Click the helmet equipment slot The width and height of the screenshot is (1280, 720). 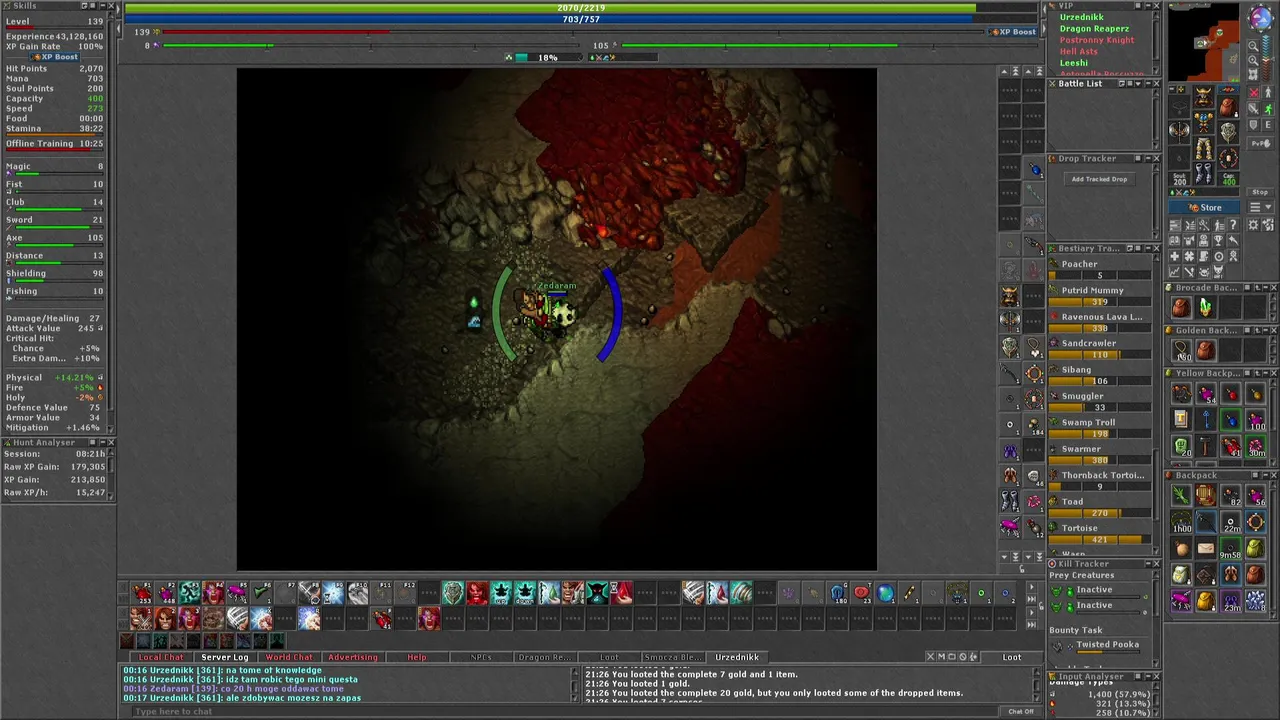(1203, 96)
